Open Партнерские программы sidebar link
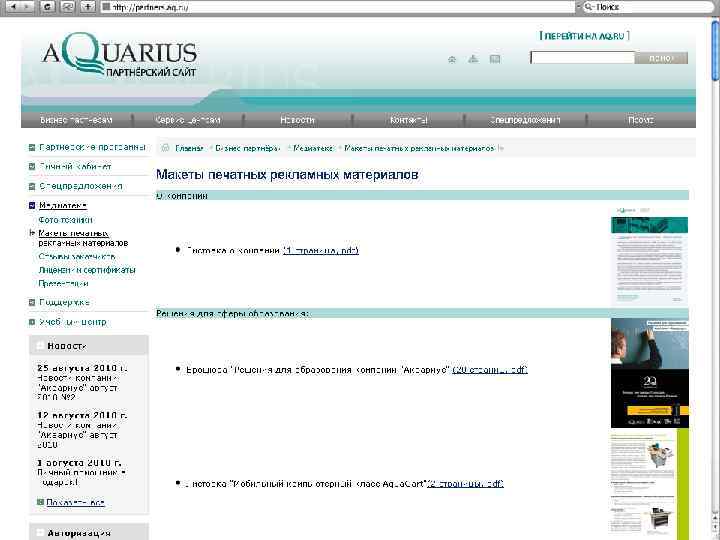Image resolution: width=720 pixels, height=540 pixels. 92,147
